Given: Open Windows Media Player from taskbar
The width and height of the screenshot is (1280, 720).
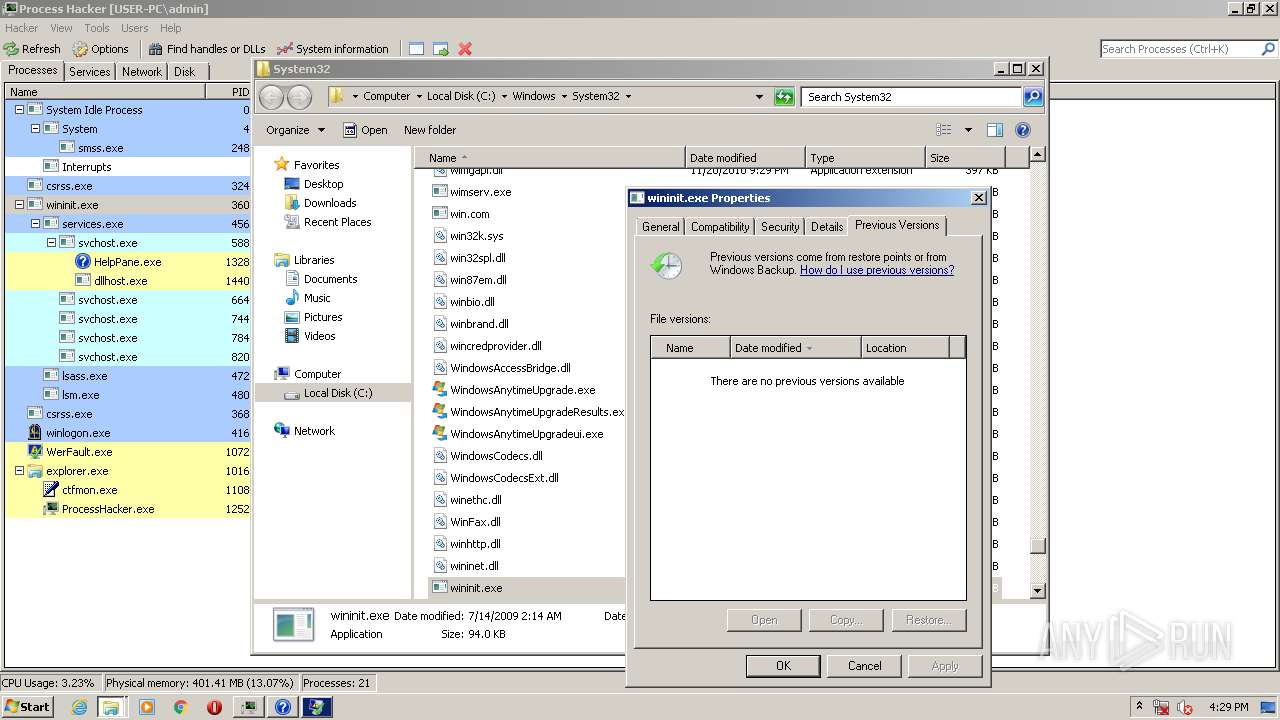Looking at the screenshot, I should click(x=147, y=707).
